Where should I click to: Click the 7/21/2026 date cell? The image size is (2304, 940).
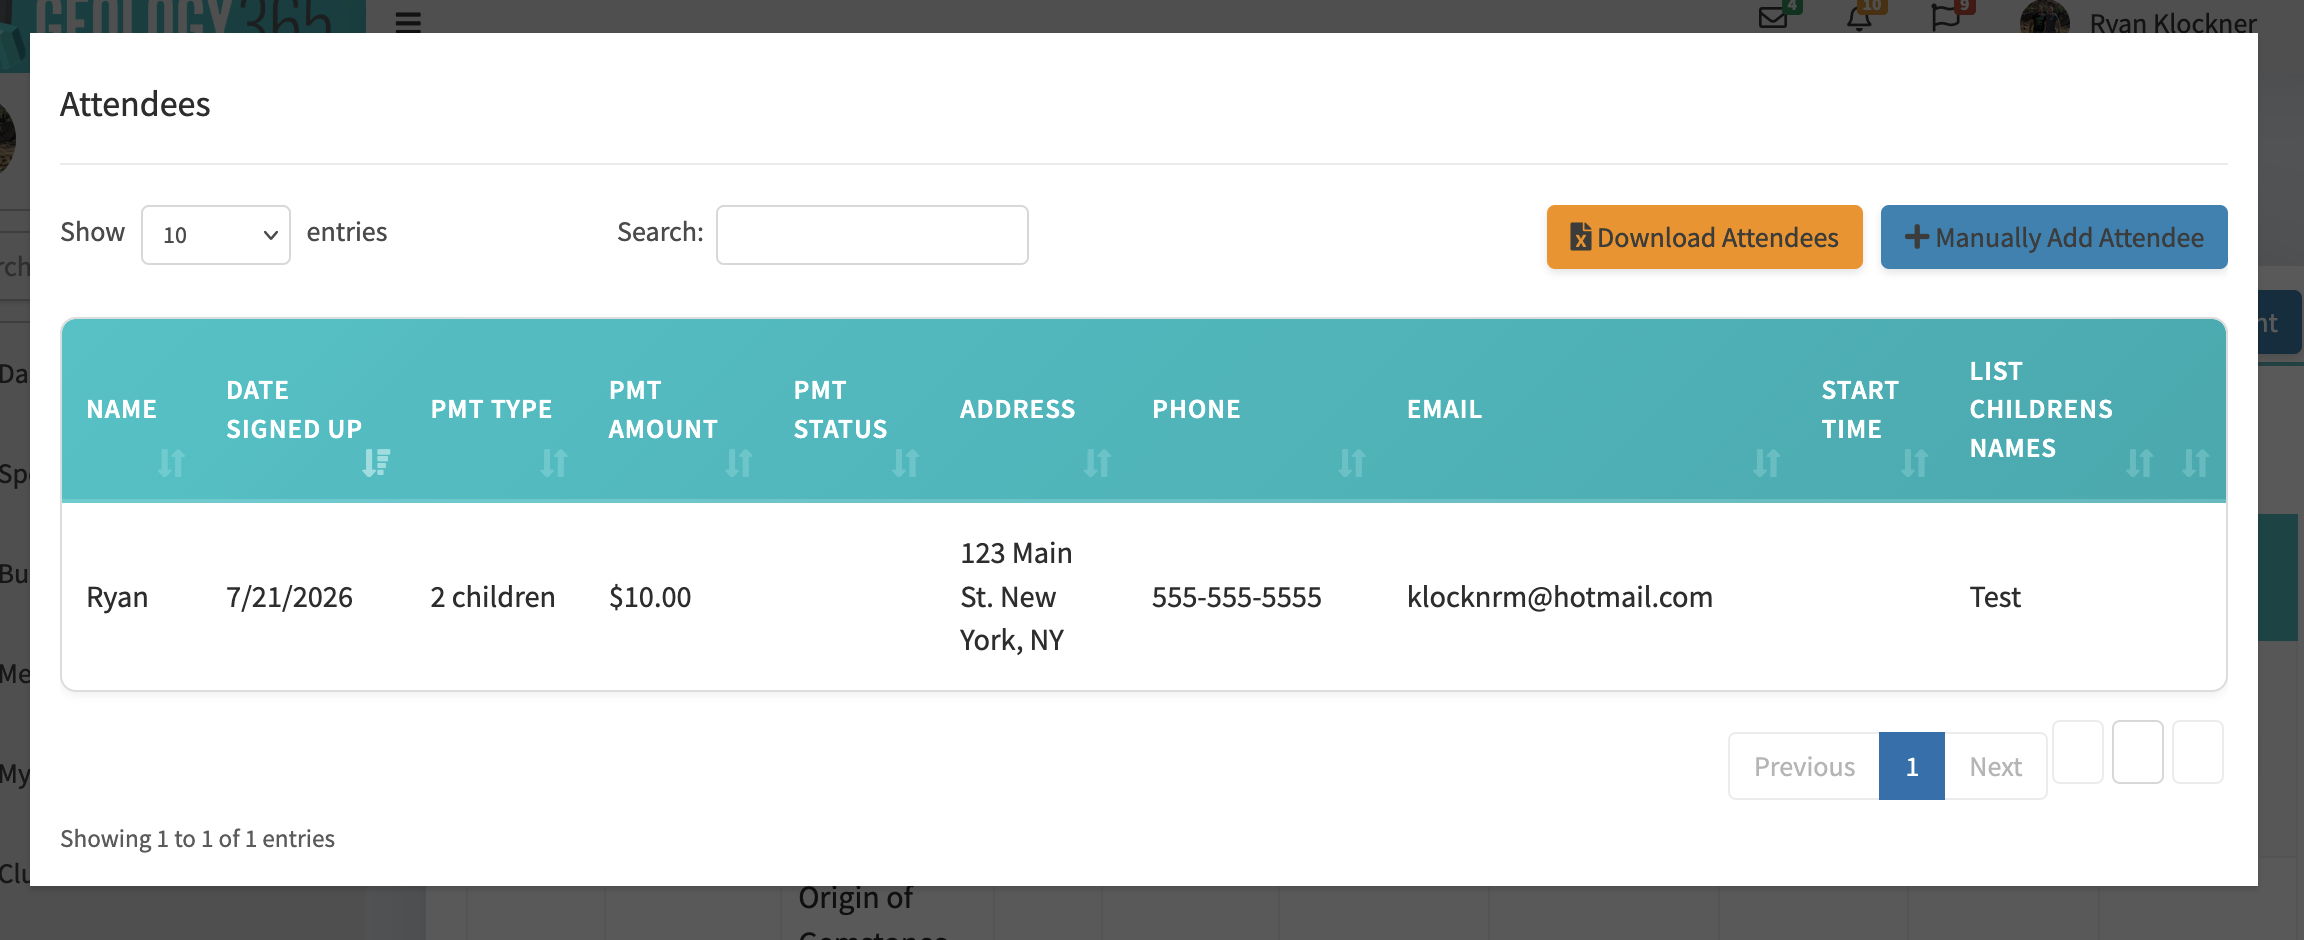pyautogui.click(x=289, y=597)
